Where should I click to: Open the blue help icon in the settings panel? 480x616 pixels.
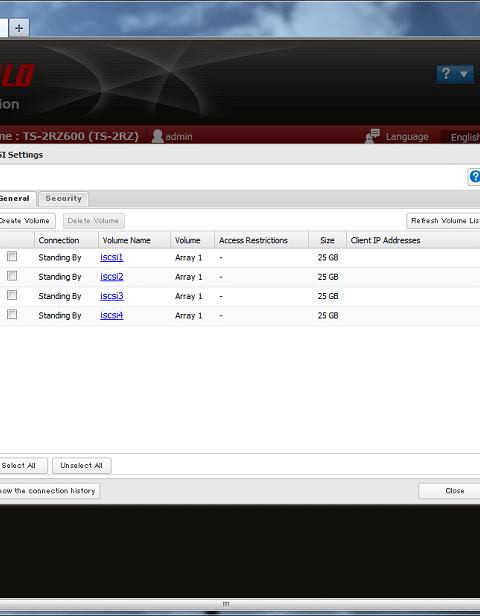click(x=475, y=177)
